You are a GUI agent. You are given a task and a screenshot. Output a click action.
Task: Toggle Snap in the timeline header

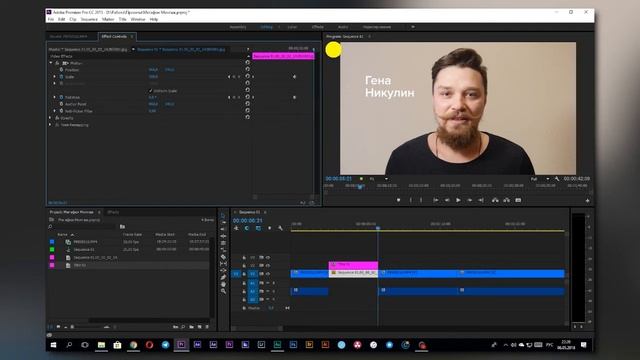click(x=247, y=228)
